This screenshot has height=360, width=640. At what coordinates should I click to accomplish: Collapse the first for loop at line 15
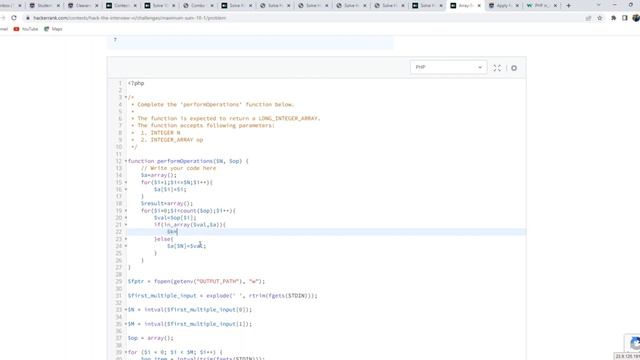126,182
